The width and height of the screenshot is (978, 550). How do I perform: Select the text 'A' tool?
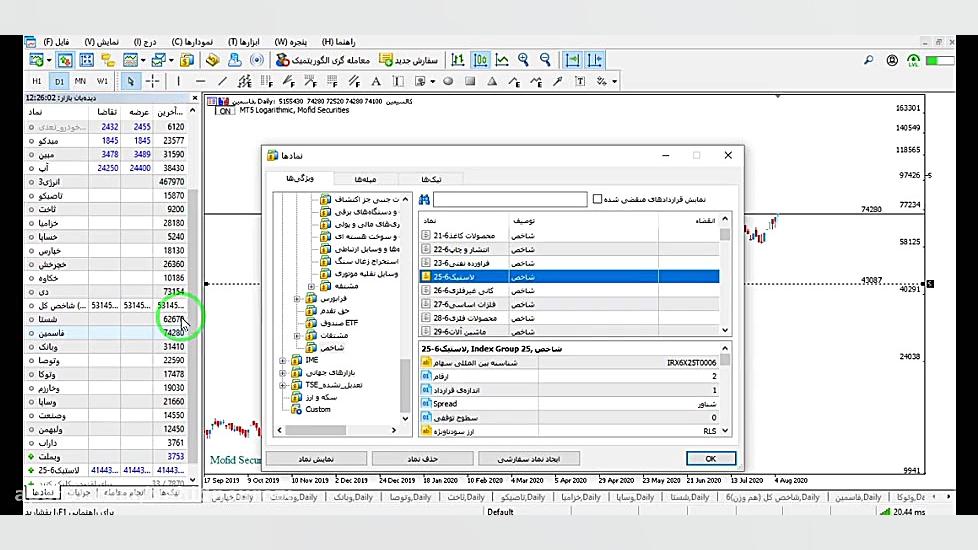(375, 81)
